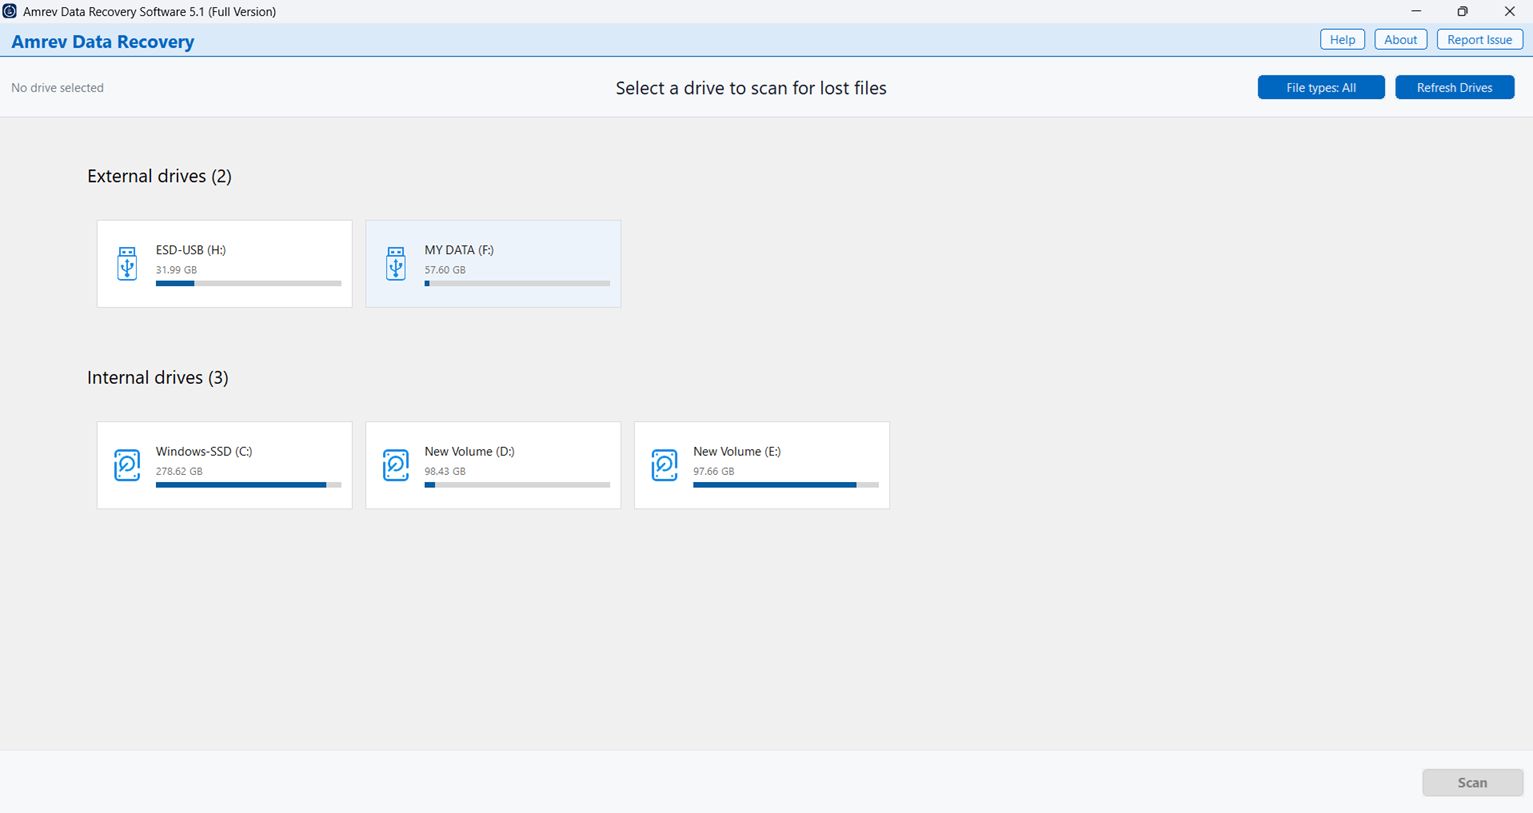This screenshot has height=813, width=1533.
Task: Refresh the drives list
Action: 1454,87
